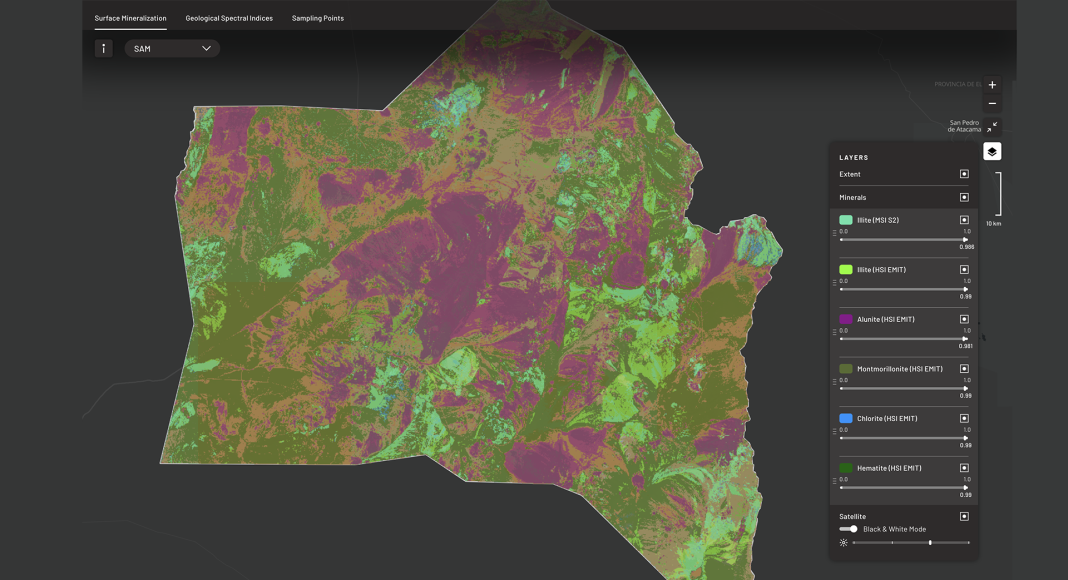Switch to Geological Spectral Indices tab
Screen dimensions: 1068x580
pyautogui.click(x=229, y=18)
